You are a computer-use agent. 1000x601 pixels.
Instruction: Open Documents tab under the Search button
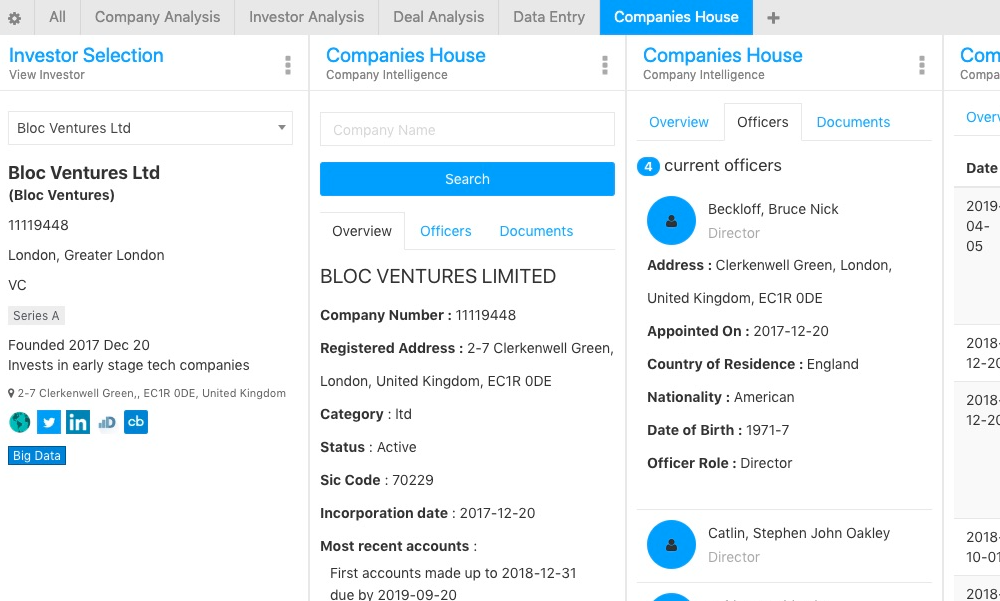point(536,231)
